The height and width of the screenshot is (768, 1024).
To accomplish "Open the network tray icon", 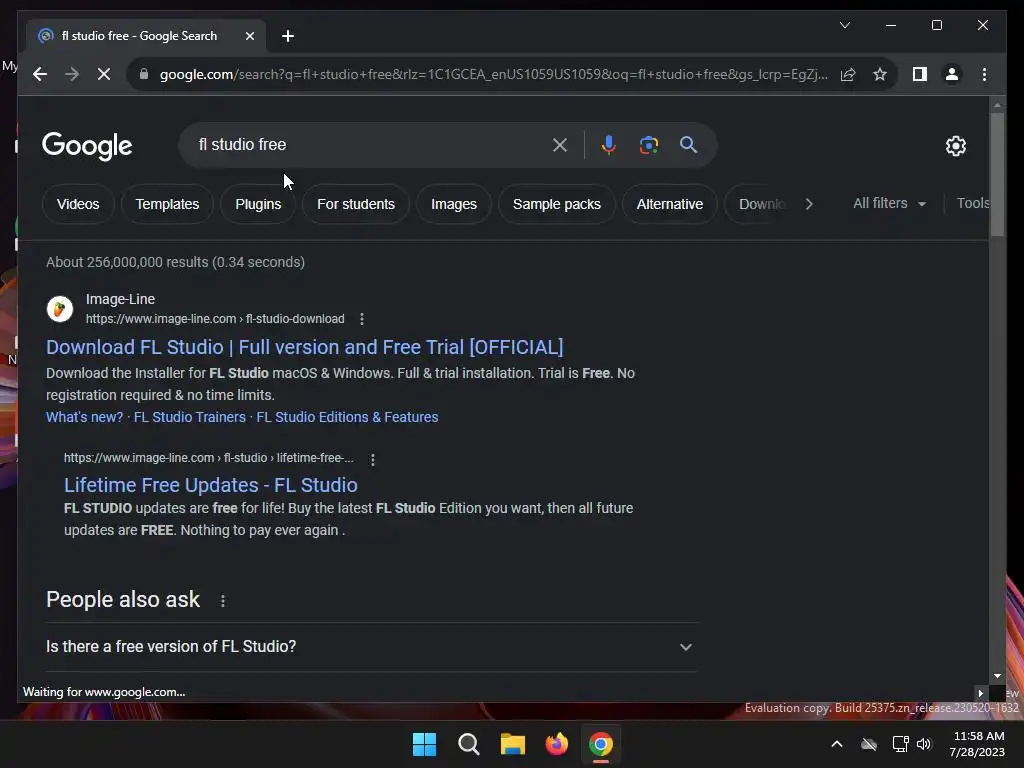I will click(x=900, y=744).
